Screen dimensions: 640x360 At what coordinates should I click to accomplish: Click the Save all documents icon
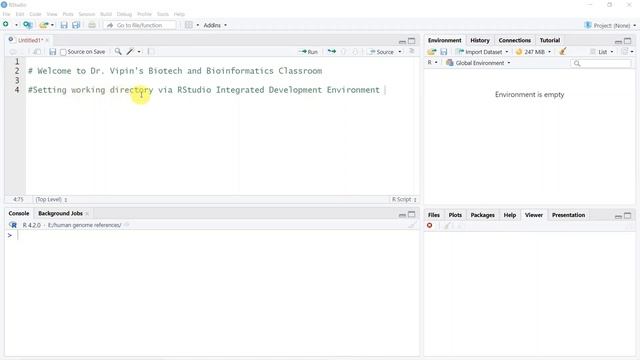[x=76, y=25]
